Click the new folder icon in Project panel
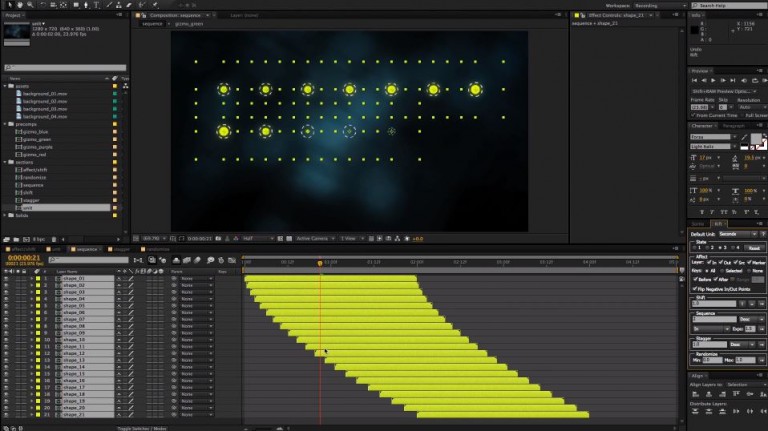Viewport: 768px width, 431px height. (x=15, y=240)
